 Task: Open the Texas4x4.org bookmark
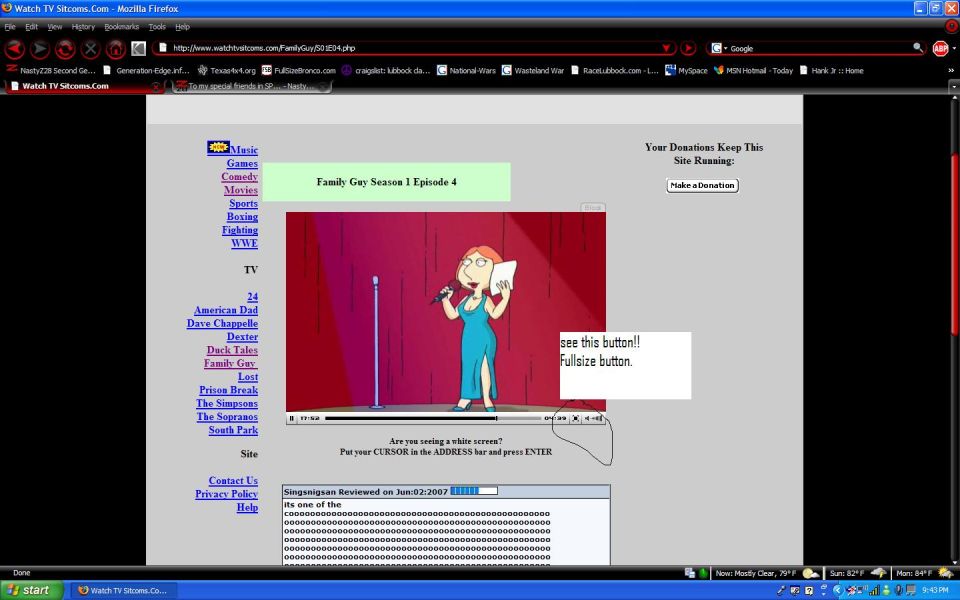(227, 70)
